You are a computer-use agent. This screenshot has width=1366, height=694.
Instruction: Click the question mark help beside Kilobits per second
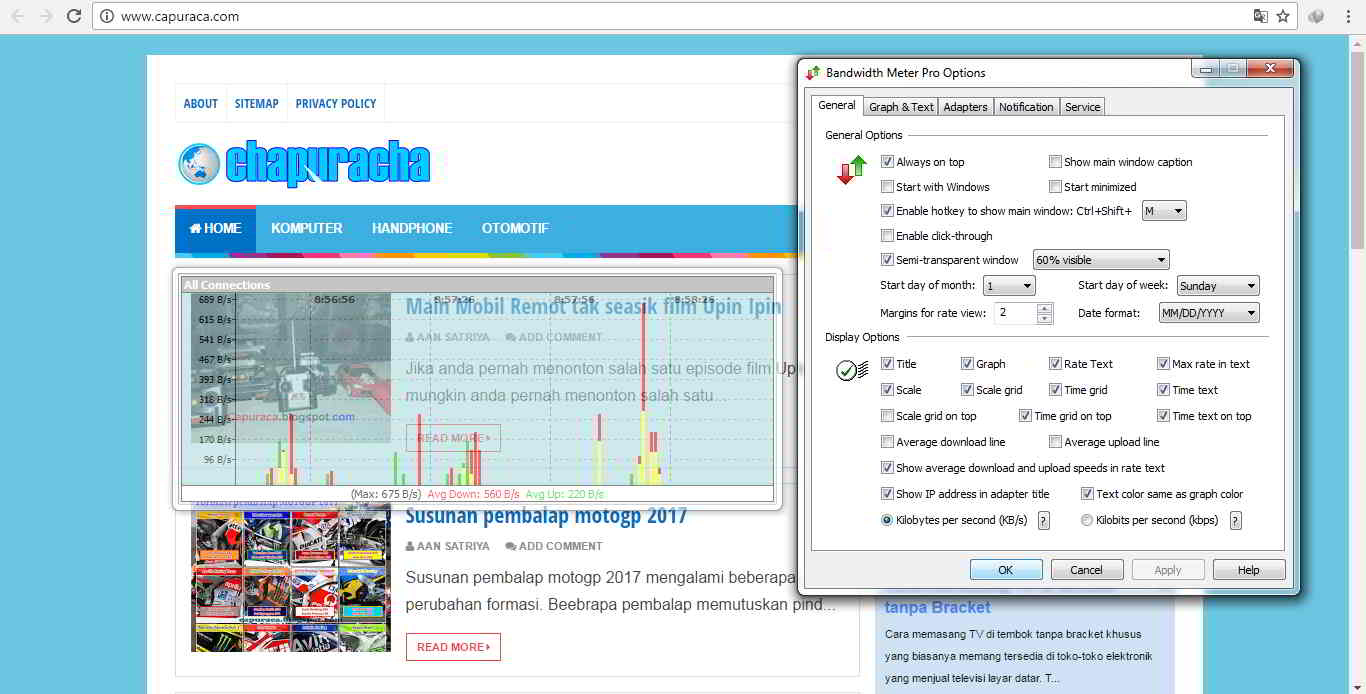pyautogui.click(x=1236, y=520)
